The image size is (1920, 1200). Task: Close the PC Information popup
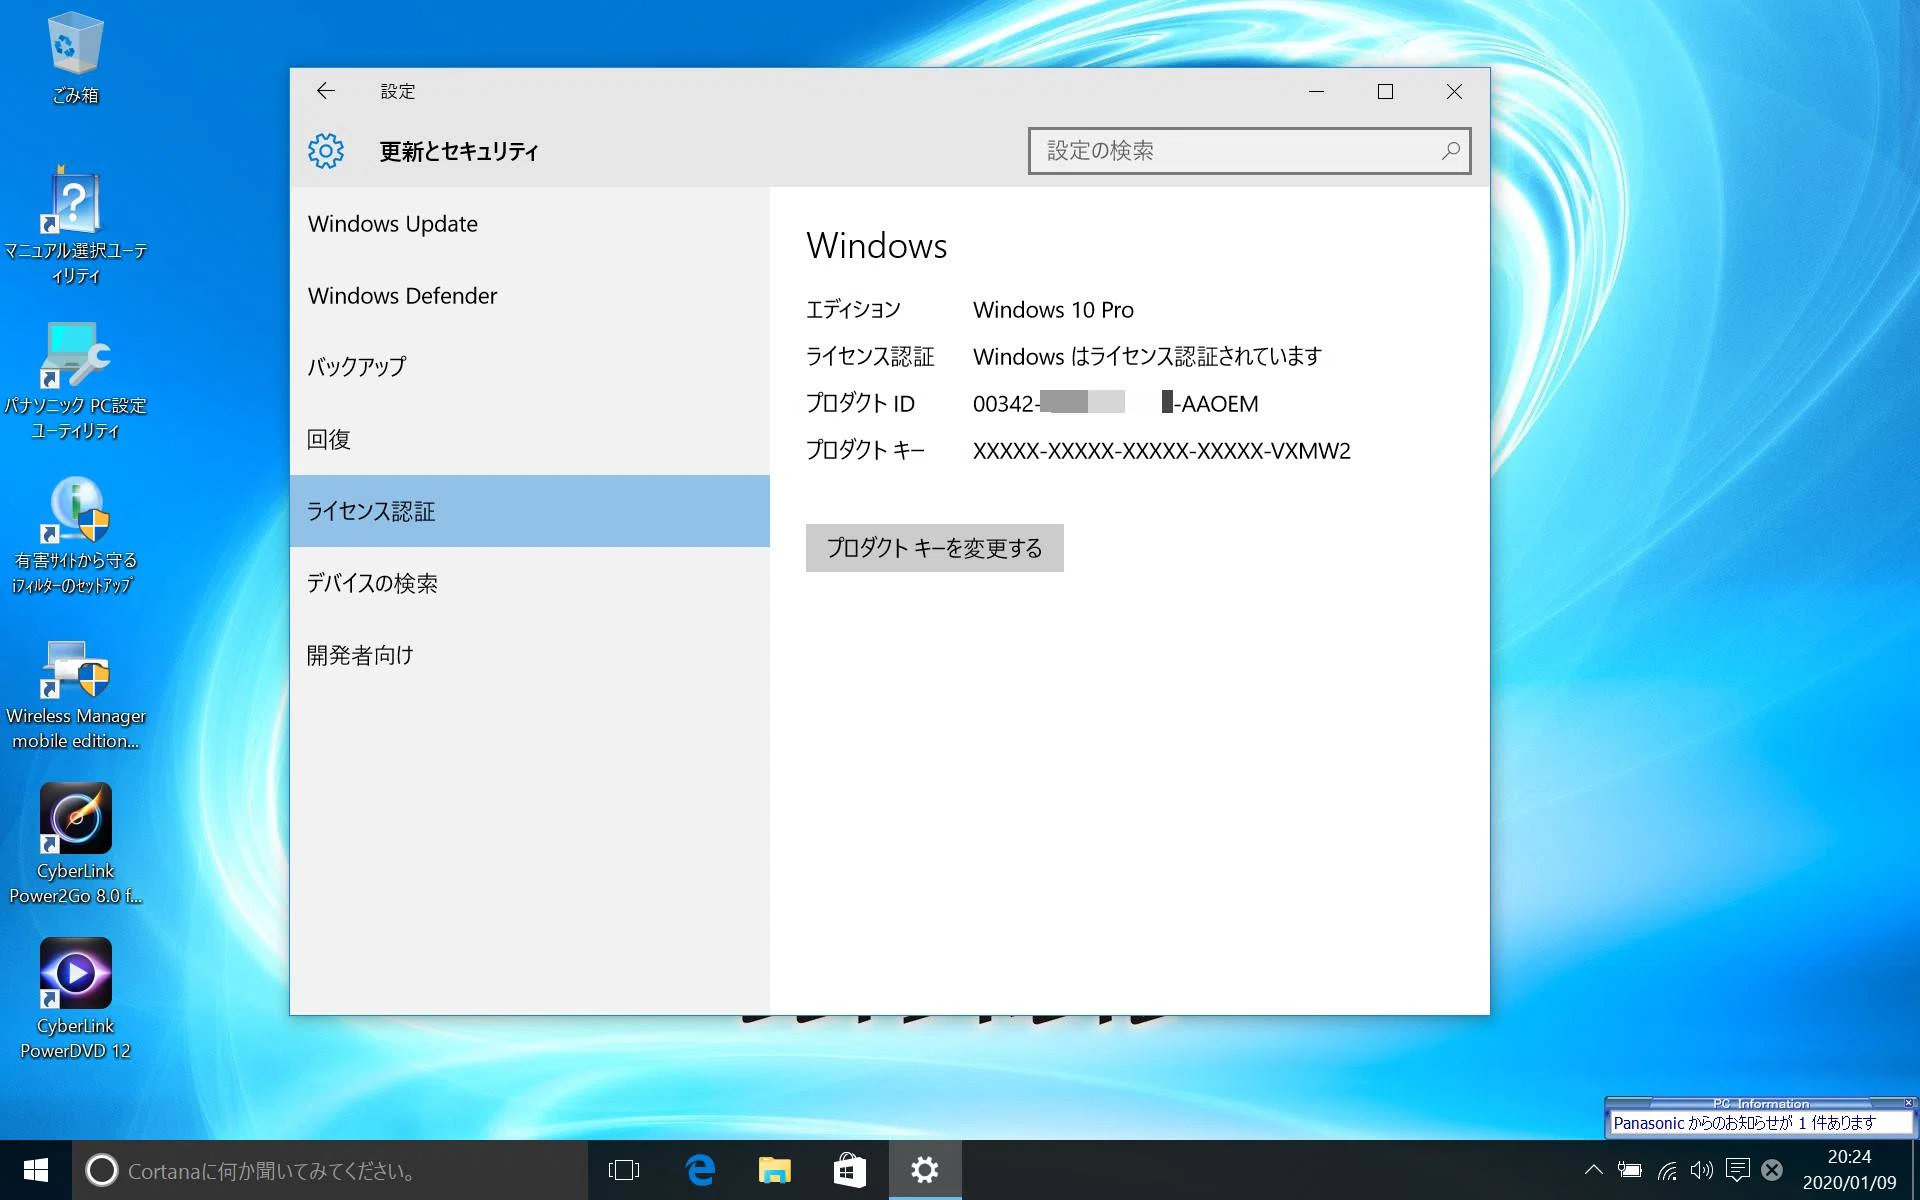click(1908, 1103)
